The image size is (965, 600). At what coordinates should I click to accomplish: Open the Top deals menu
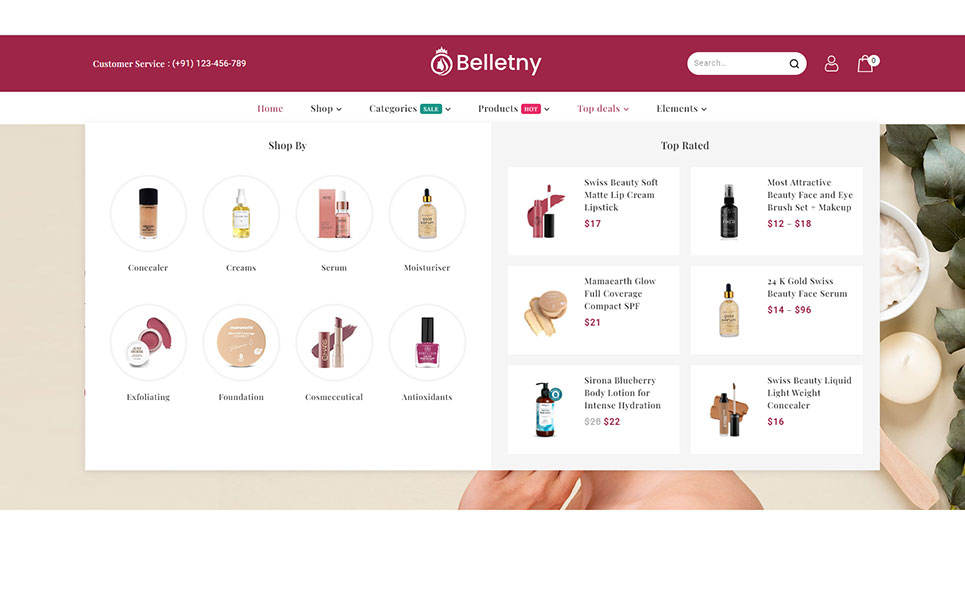tap(603, 108)
